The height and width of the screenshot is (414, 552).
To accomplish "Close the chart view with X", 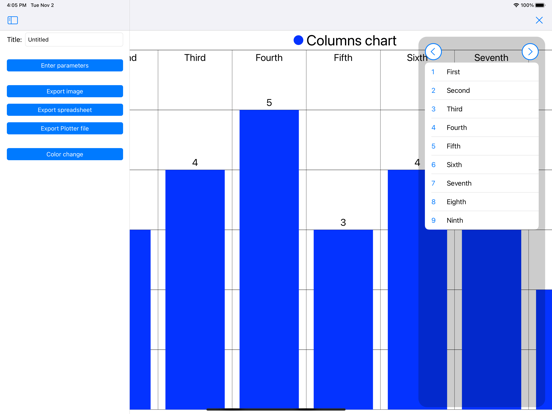I will pyautogui.click(x=539, y=20).
